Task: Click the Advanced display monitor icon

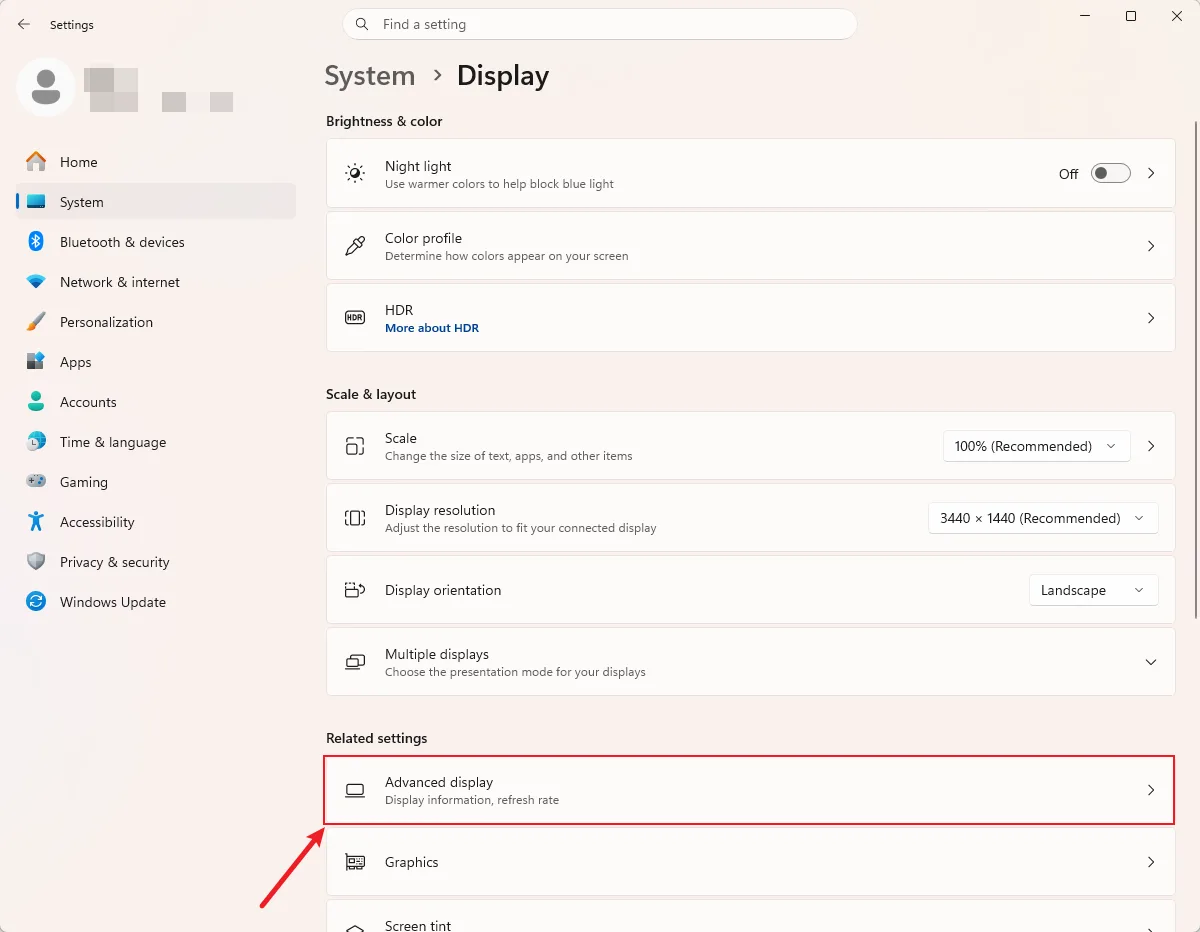Action: [x=355, y=790]
